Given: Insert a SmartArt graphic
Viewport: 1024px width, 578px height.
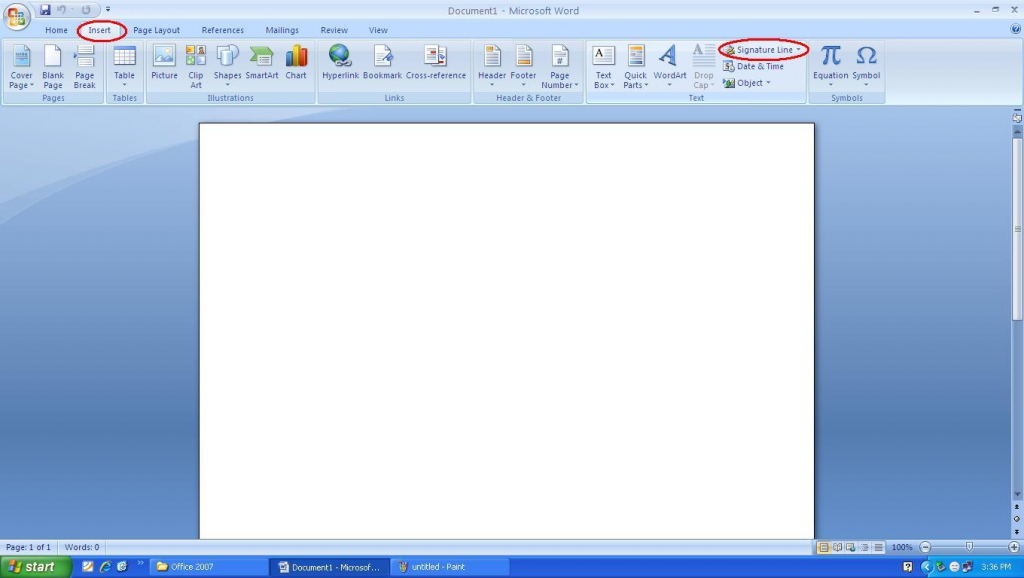Looking at the screenshot, I should (x=262, y=63).
